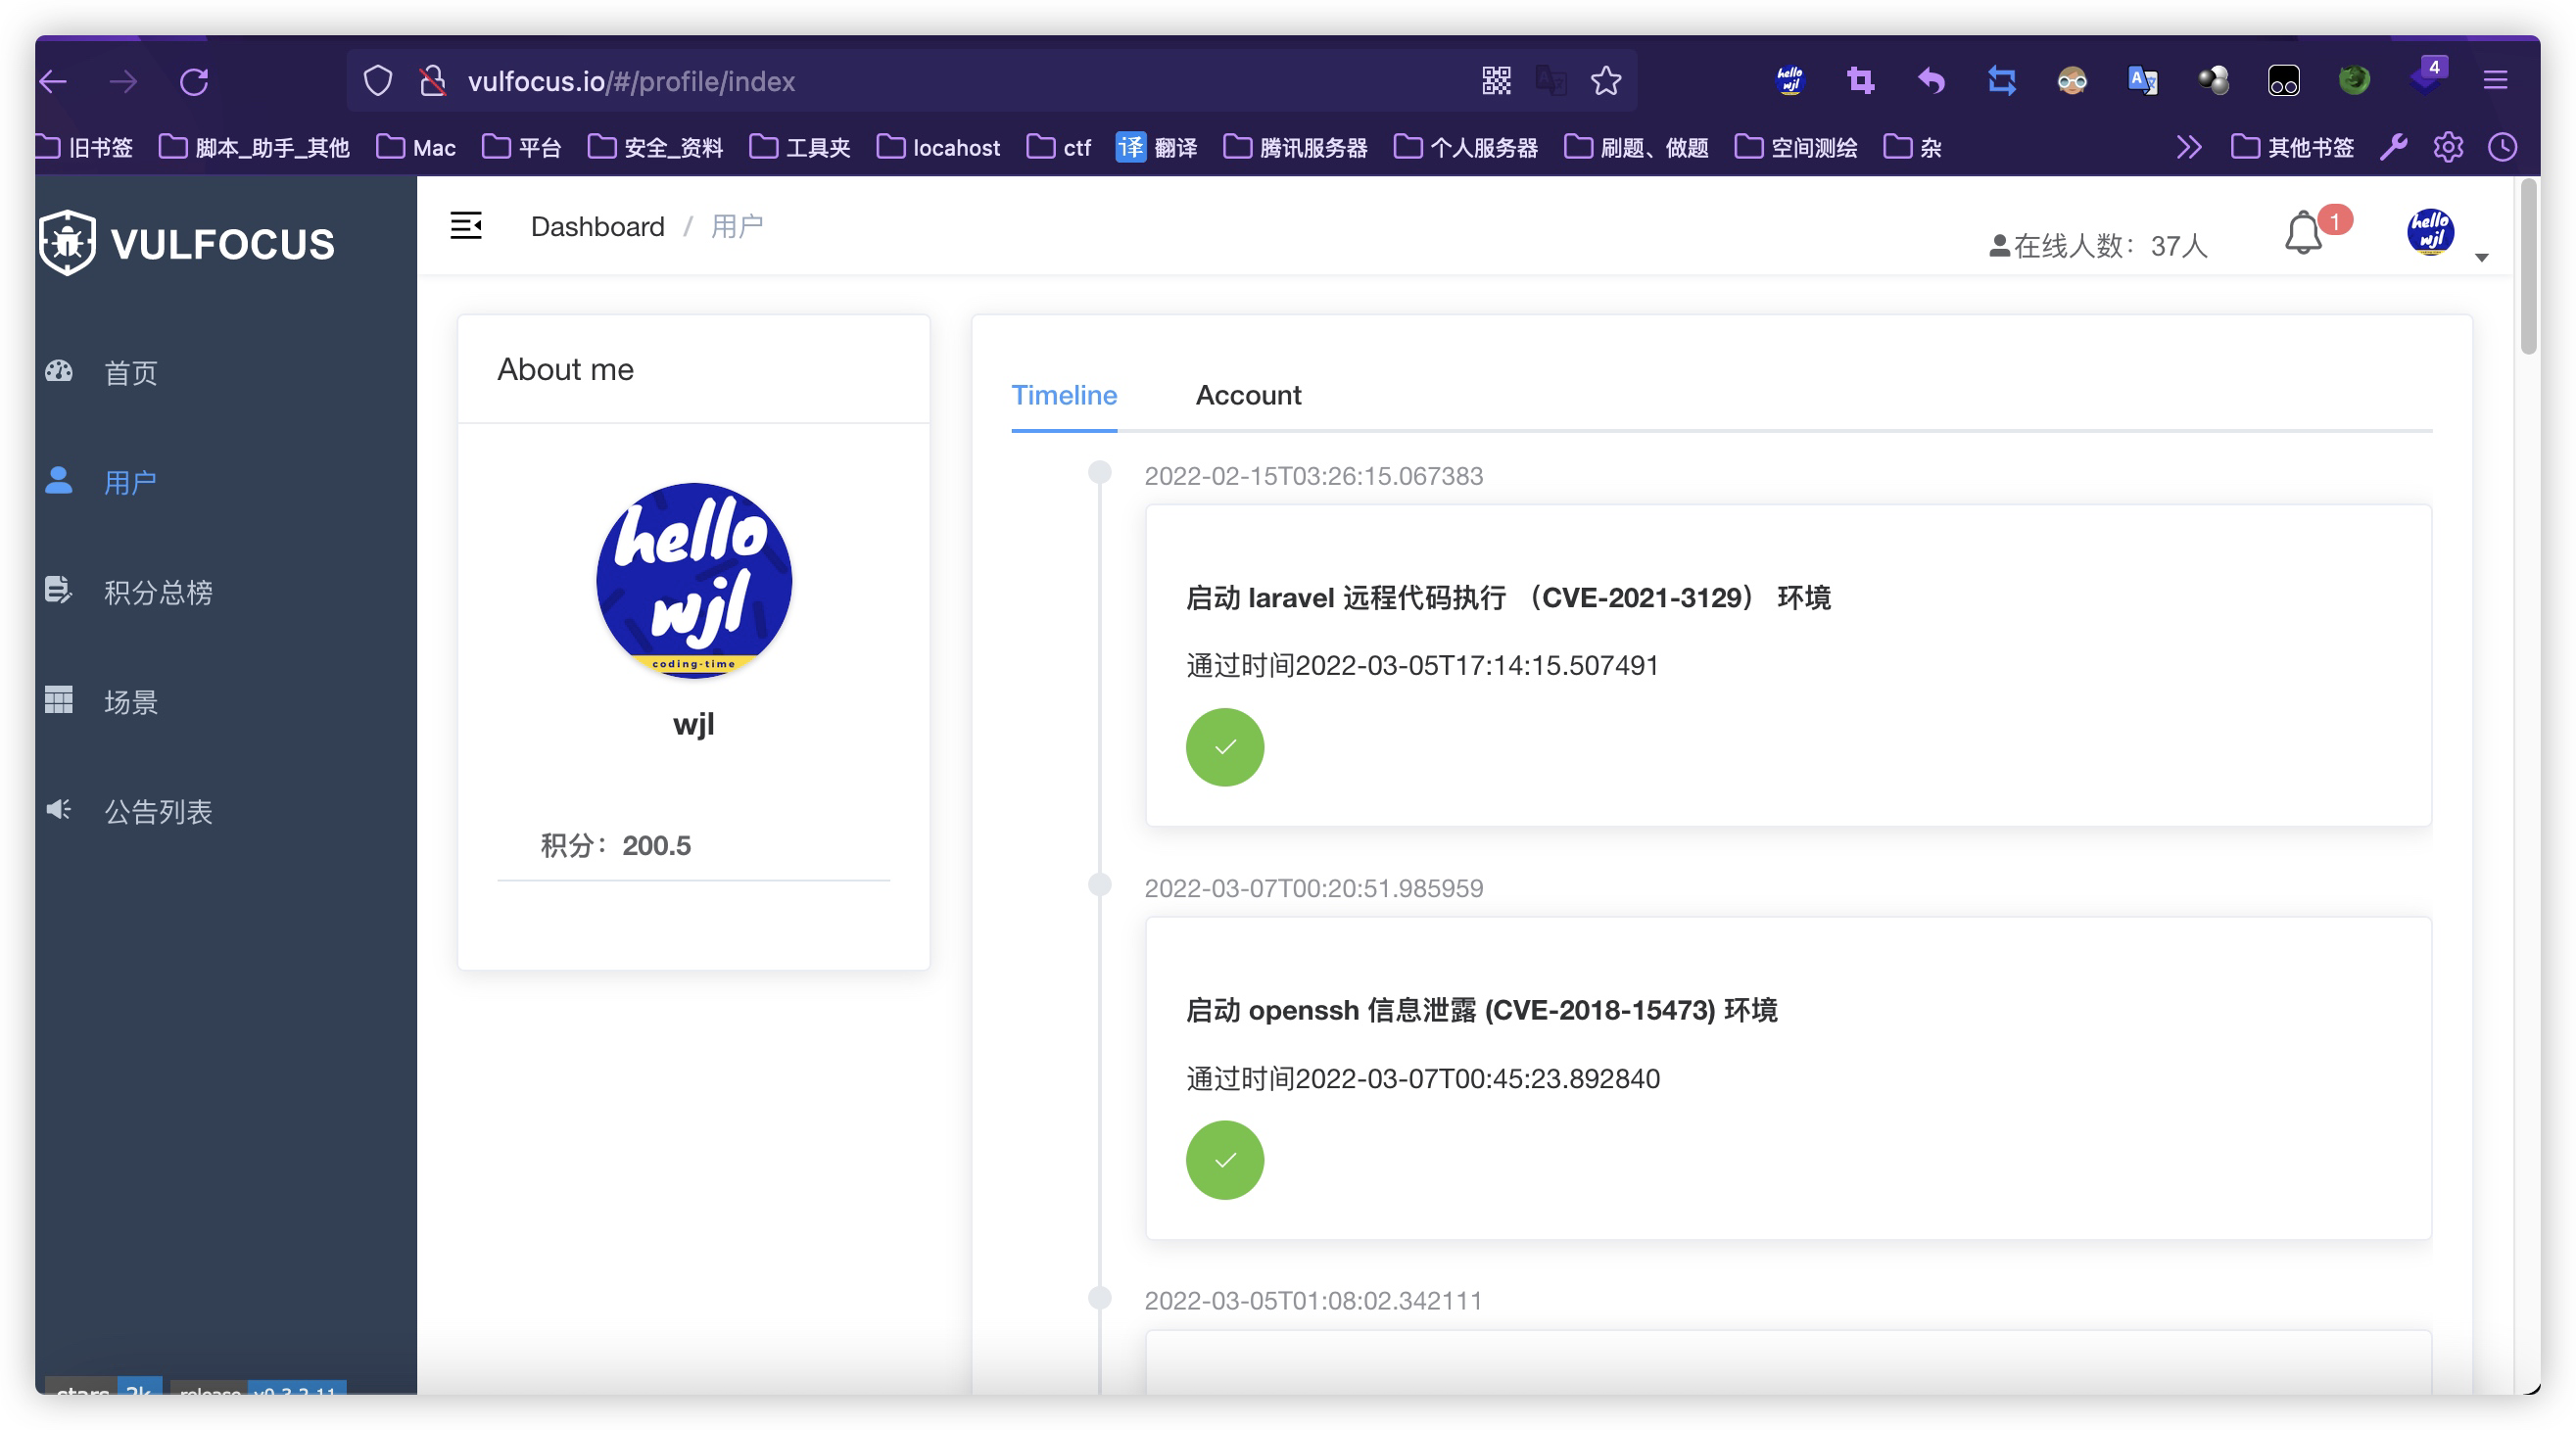This screenshot has width=2576, height=1430.
Task: Open the Mac bookmark folder
Action: [416, 147]
